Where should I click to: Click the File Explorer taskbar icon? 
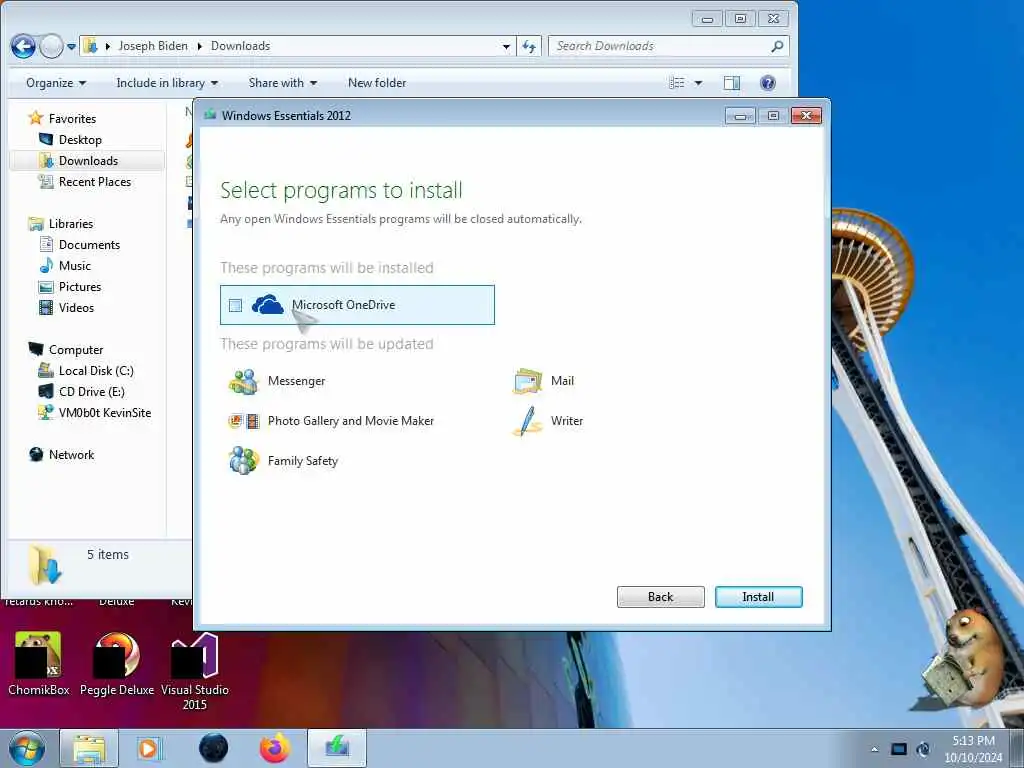pyautogui.click(x=89, y=748)
